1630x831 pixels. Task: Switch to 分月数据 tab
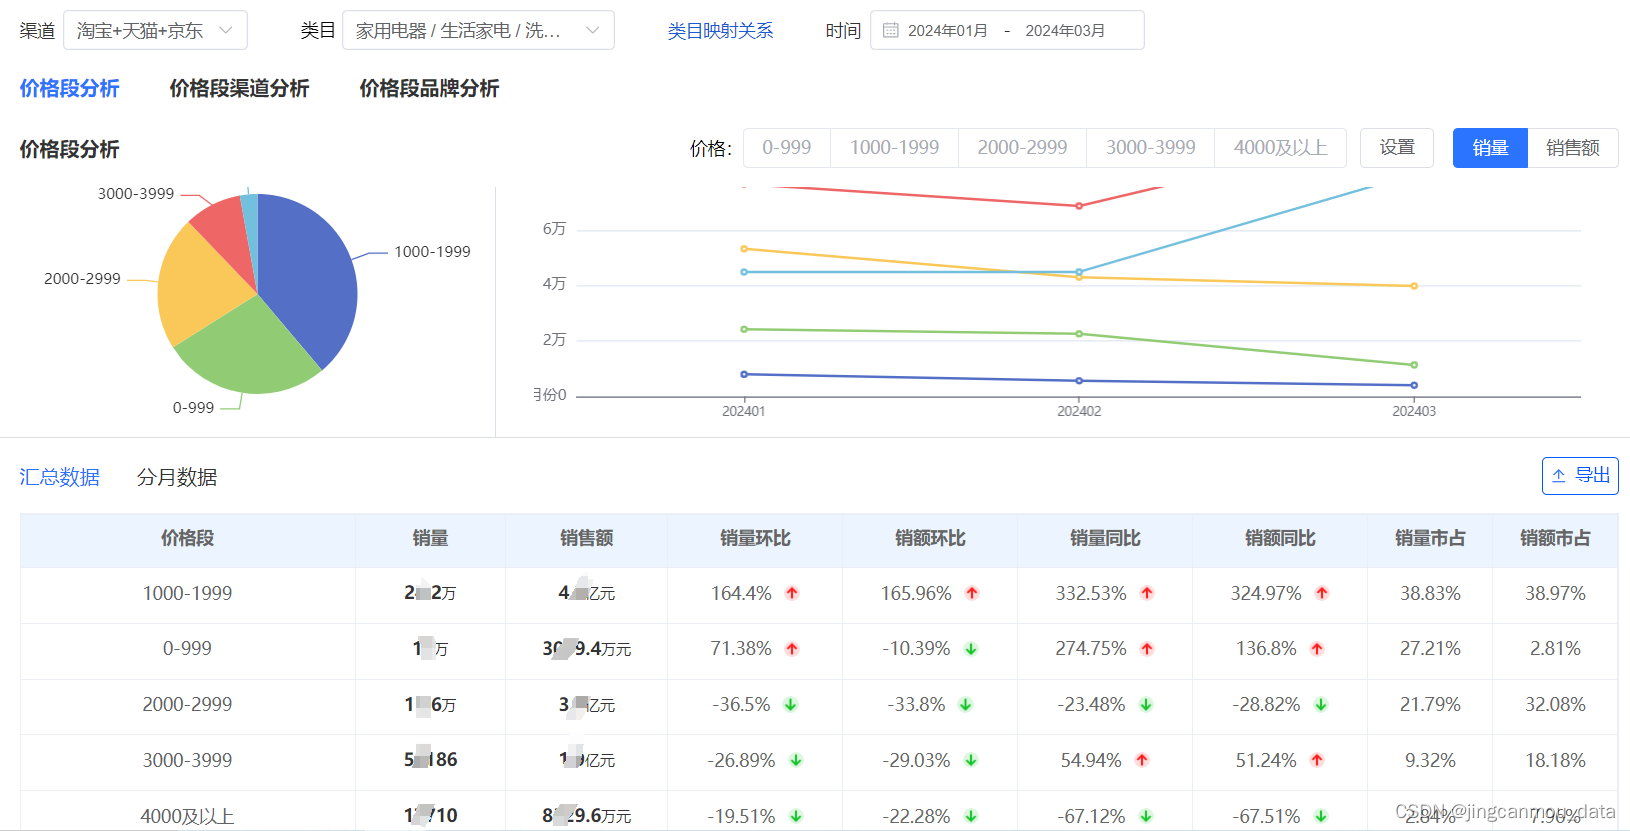tap(177, 477)
